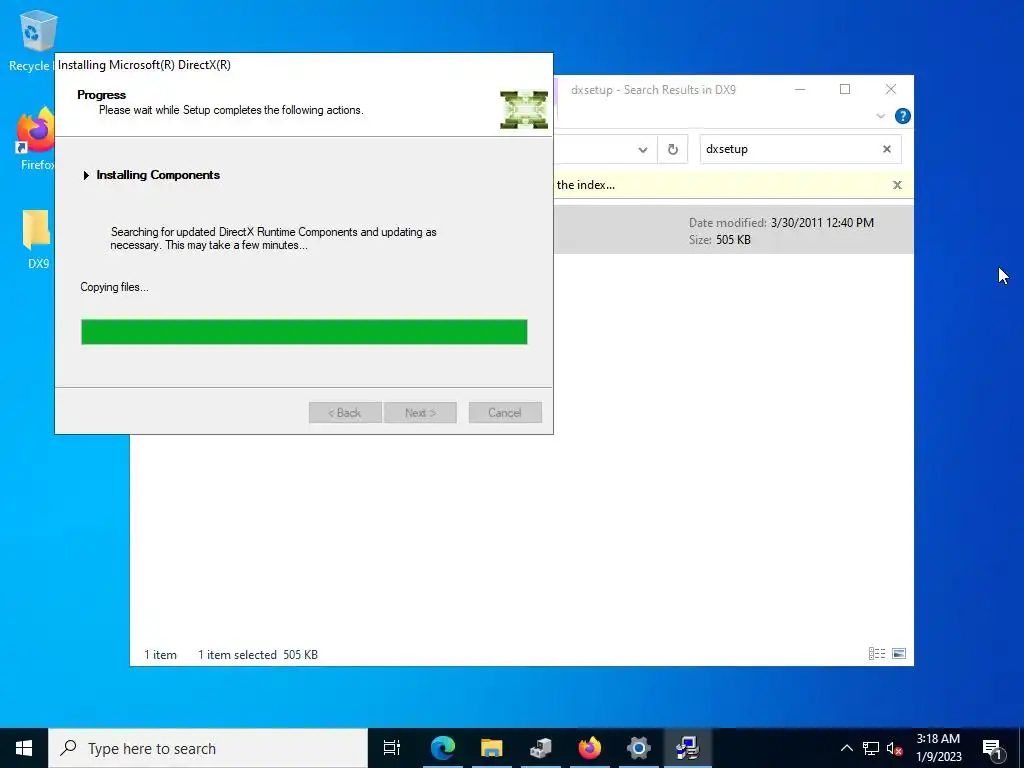1024x768 pixels.
Task: Minimize the Explorer search results window
Action: pyautogui.click(x=800, y=89)
